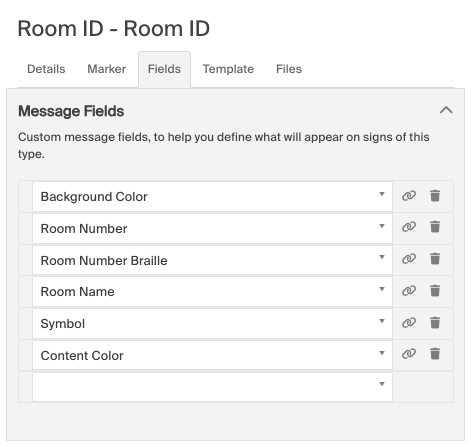Open the Template tab
The width and height of the screenshot is (471, 447).
[x=228, y=69]
